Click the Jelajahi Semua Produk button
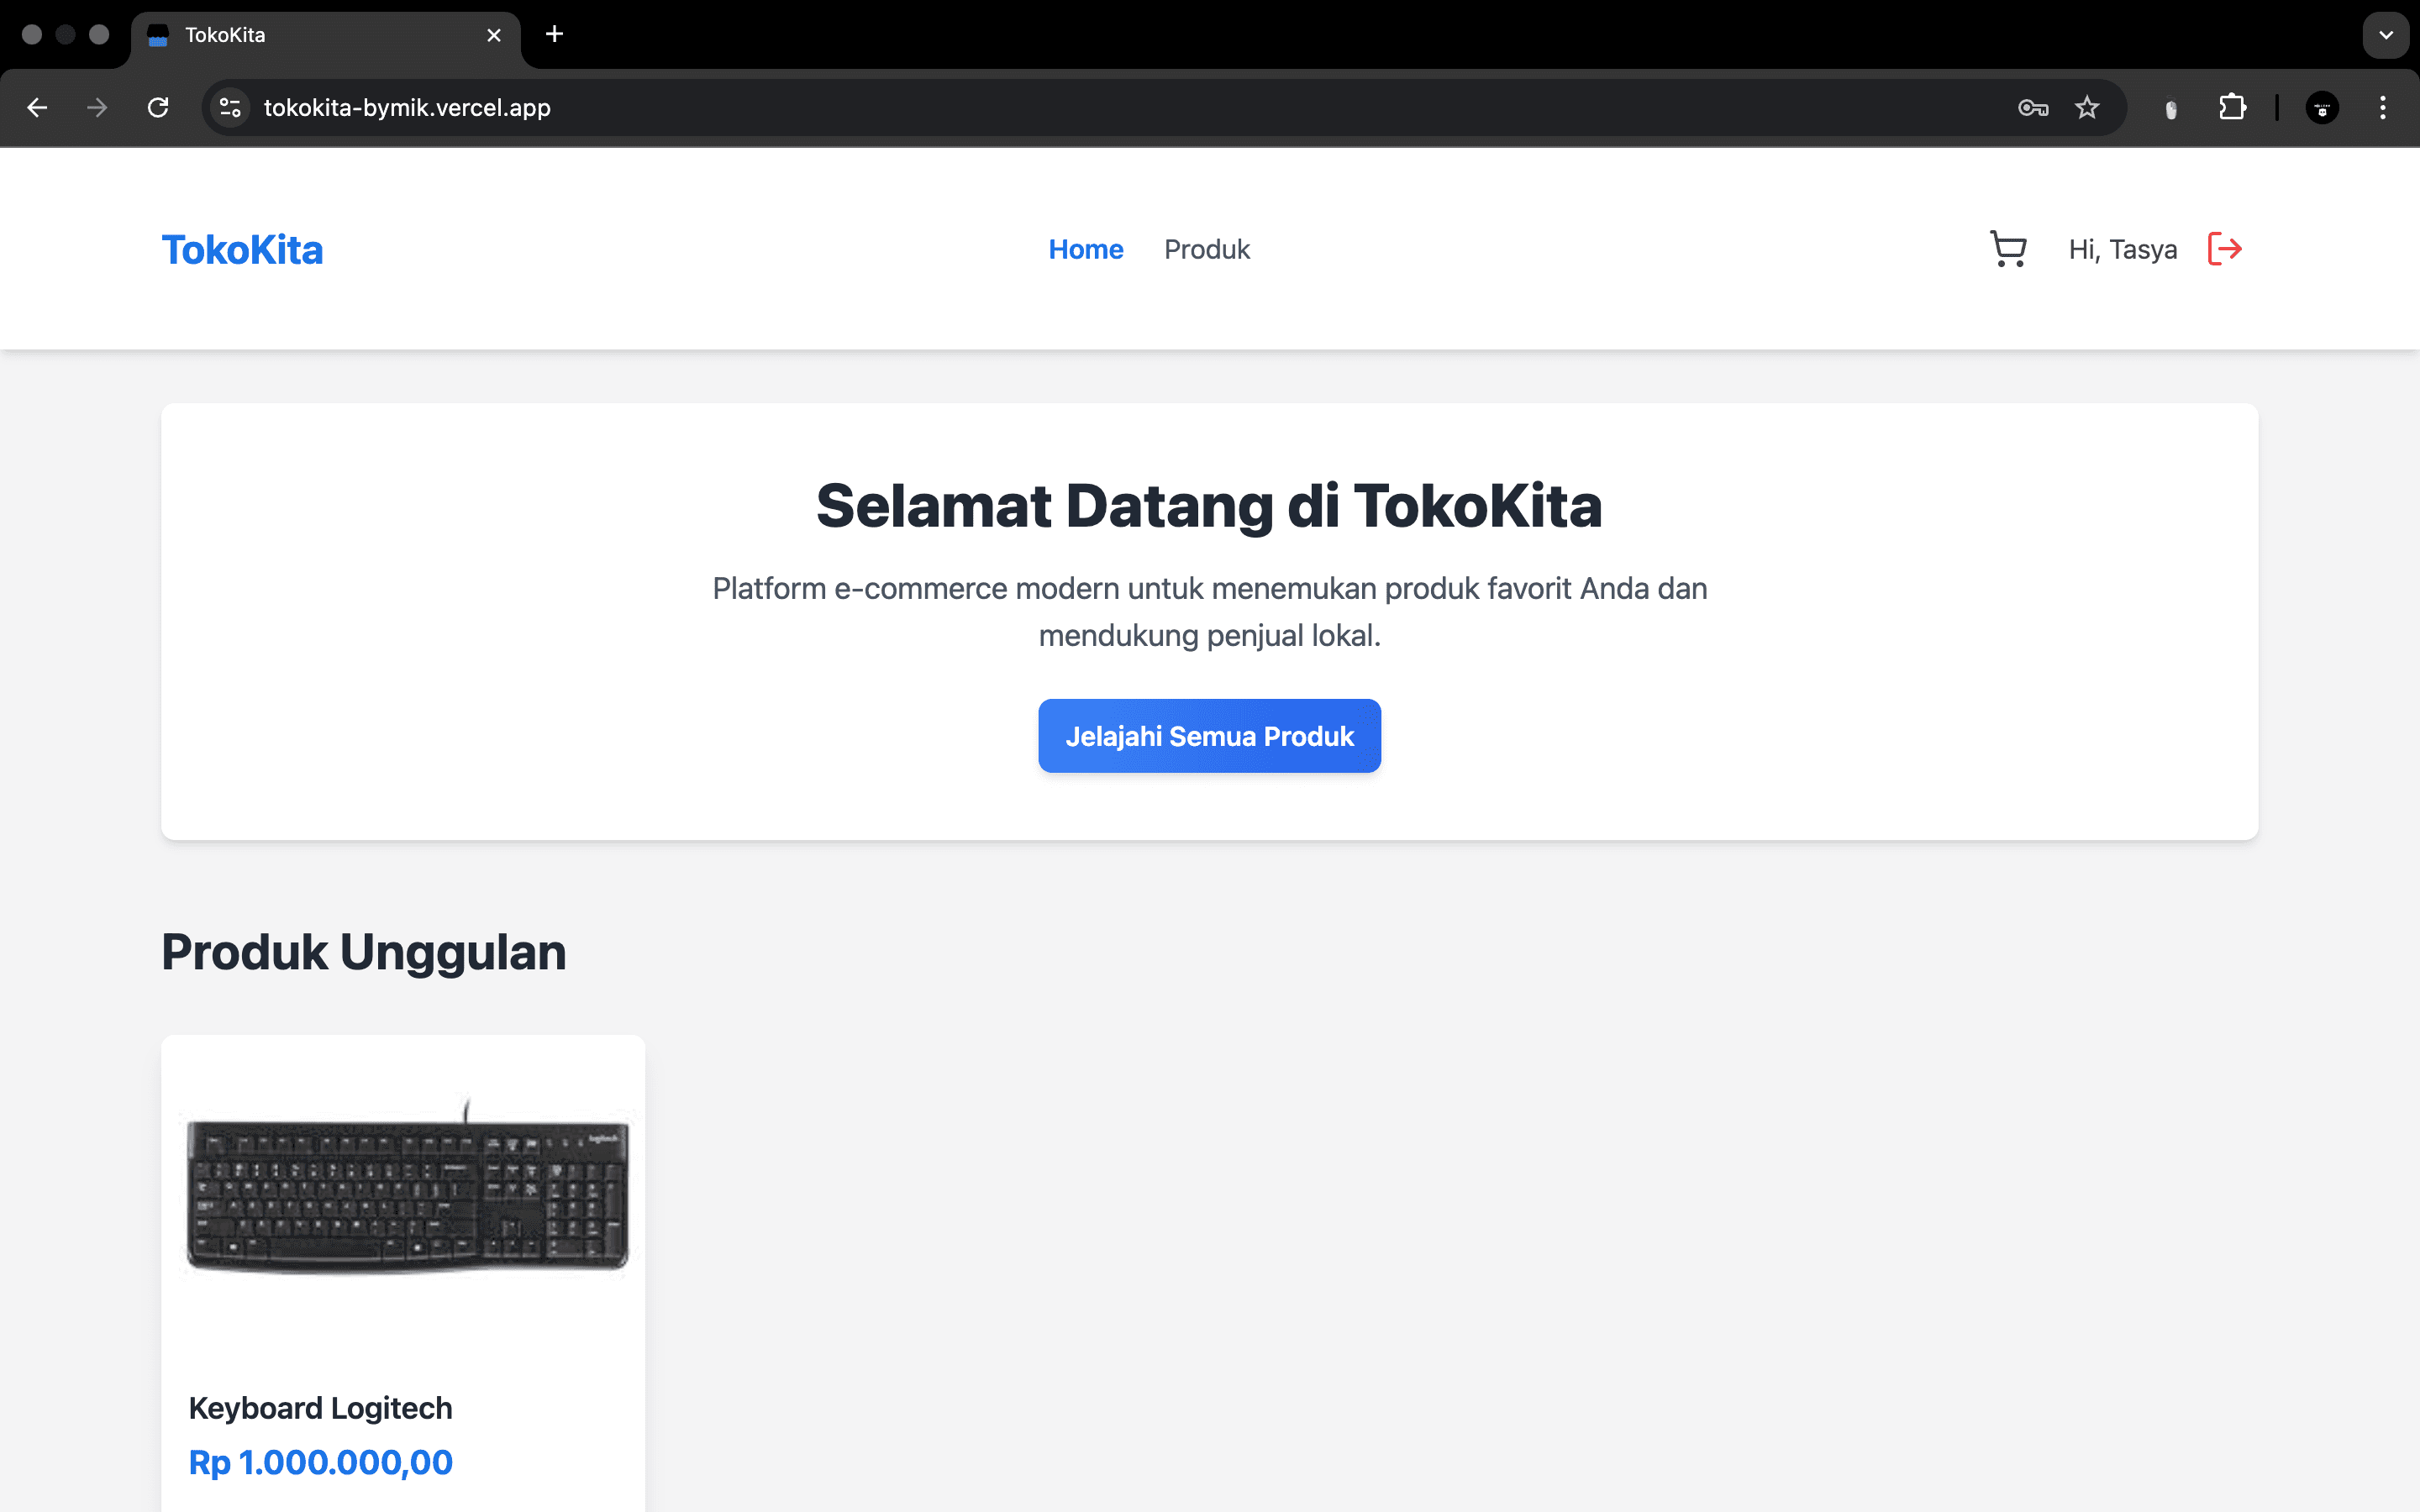 tap(1209, 735)
